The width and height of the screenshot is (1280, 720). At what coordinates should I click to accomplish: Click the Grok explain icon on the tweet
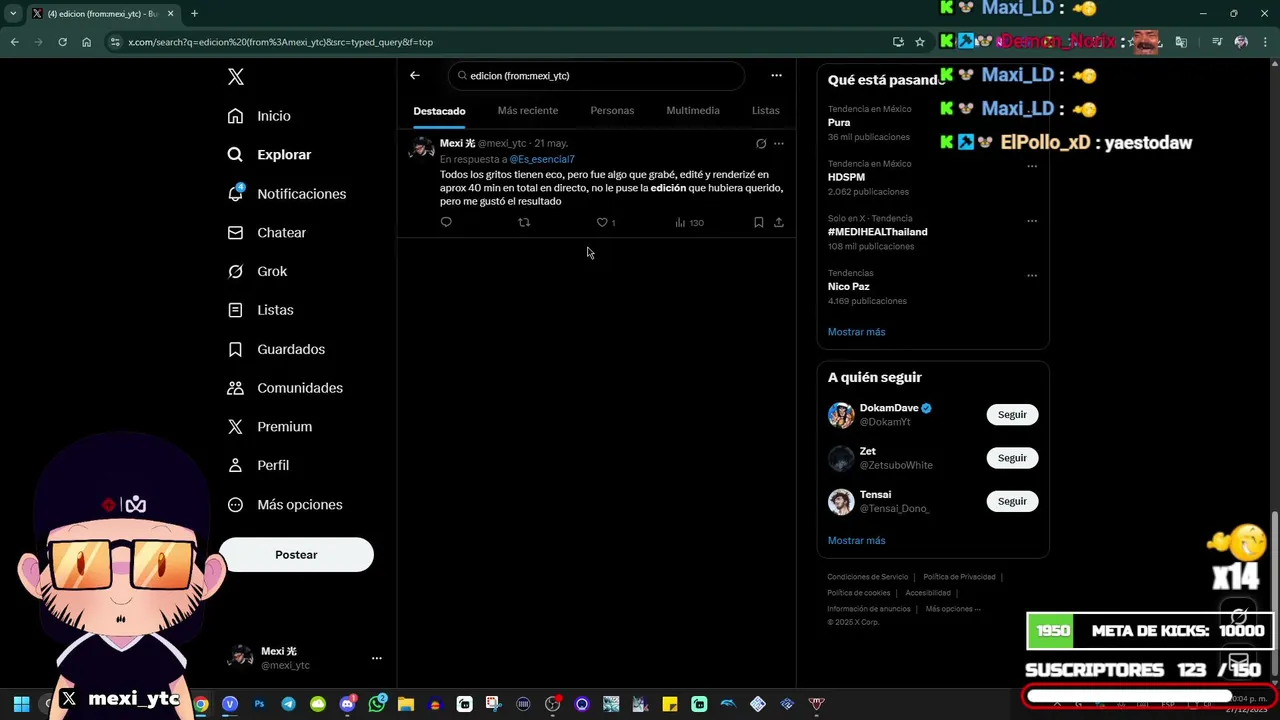click(x=761, y=144)
